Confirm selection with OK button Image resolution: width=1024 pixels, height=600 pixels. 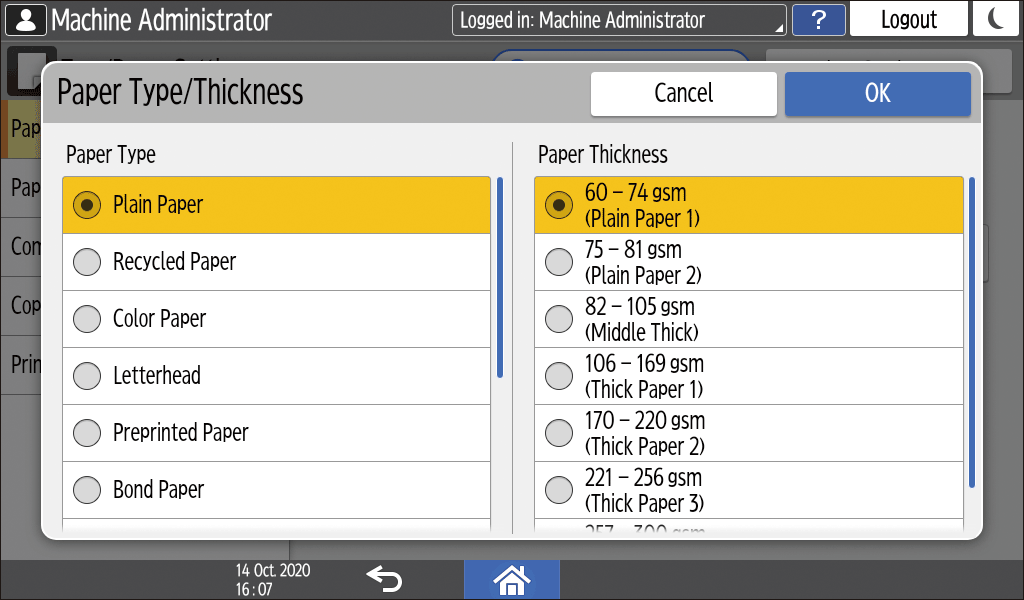877,93
